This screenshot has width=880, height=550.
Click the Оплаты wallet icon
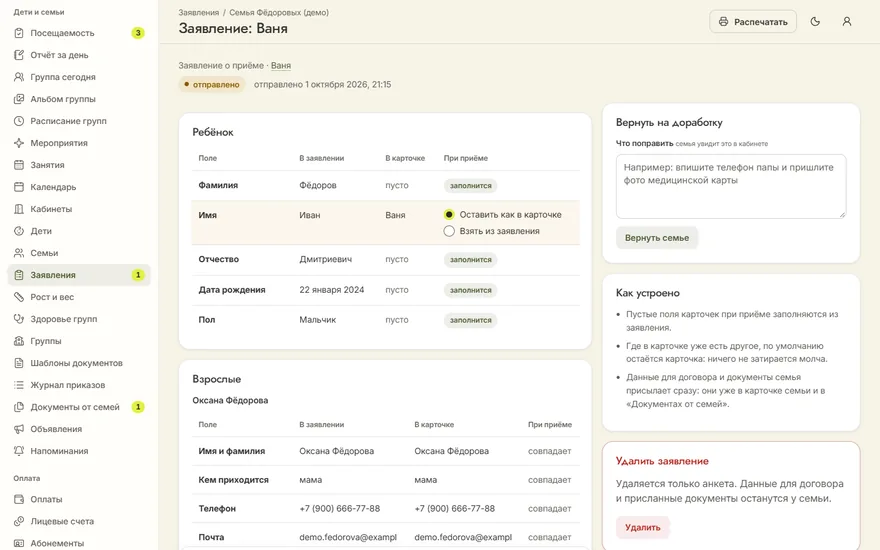tap(19, 499)
